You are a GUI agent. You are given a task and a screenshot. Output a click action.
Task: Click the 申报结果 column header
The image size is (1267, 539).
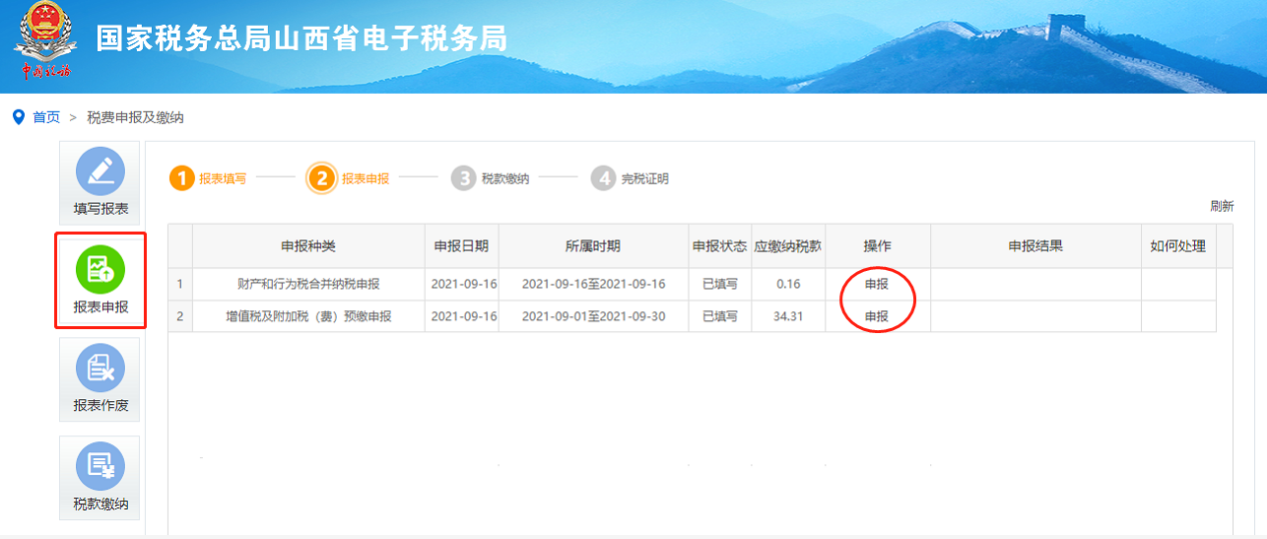pos(1036,246)
